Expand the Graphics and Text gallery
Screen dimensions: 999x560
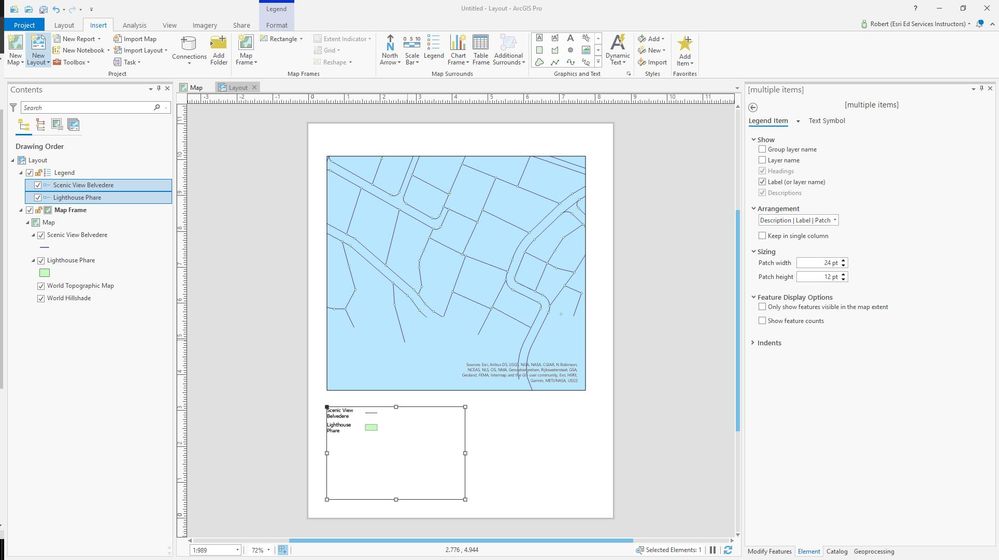pyautogui.click(x=598, y=62)
